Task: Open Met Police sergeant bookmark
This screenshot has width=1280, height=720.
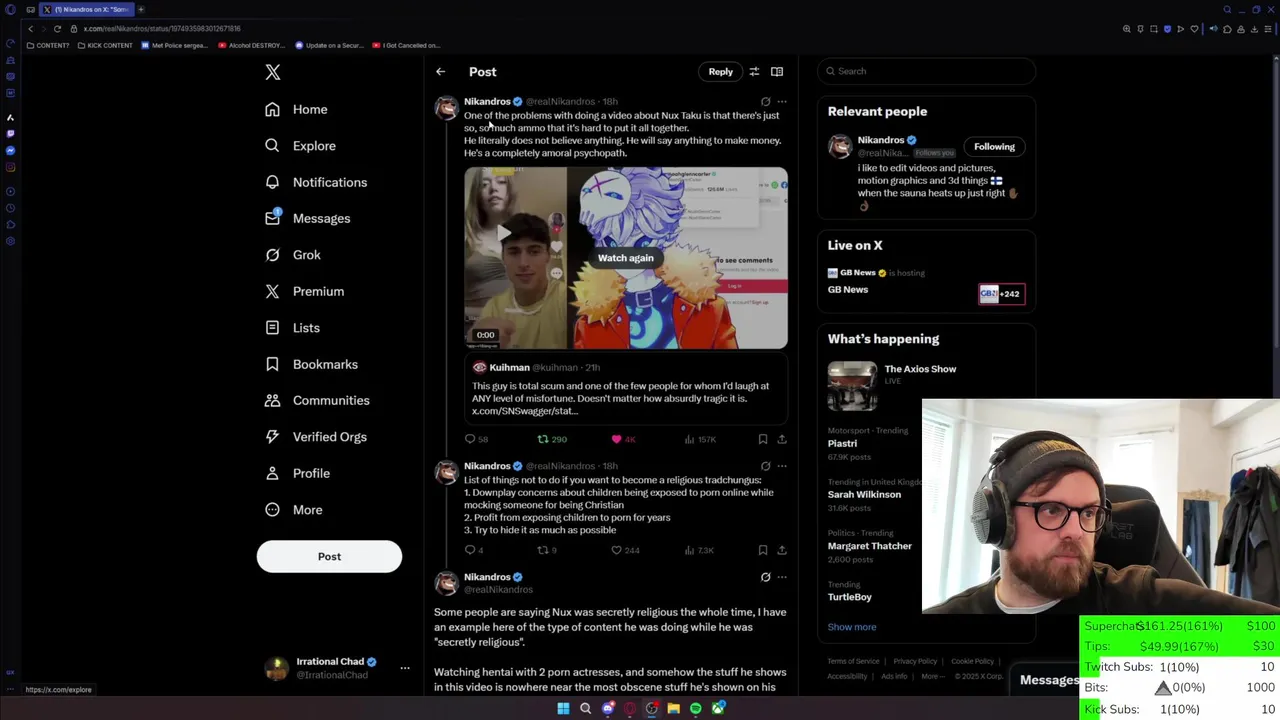Action: pyautogui.click(x=176, y=45)
